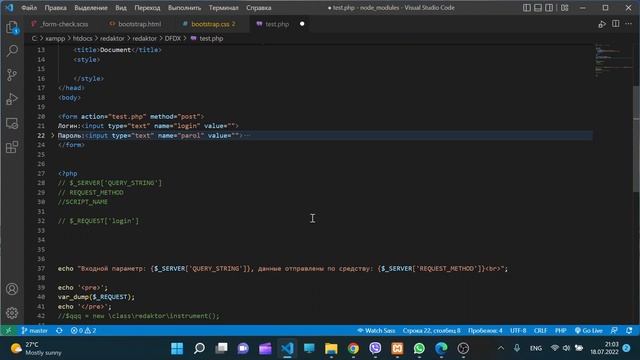
Task: Switch to bootstrap.css tab
Action: 209,24
